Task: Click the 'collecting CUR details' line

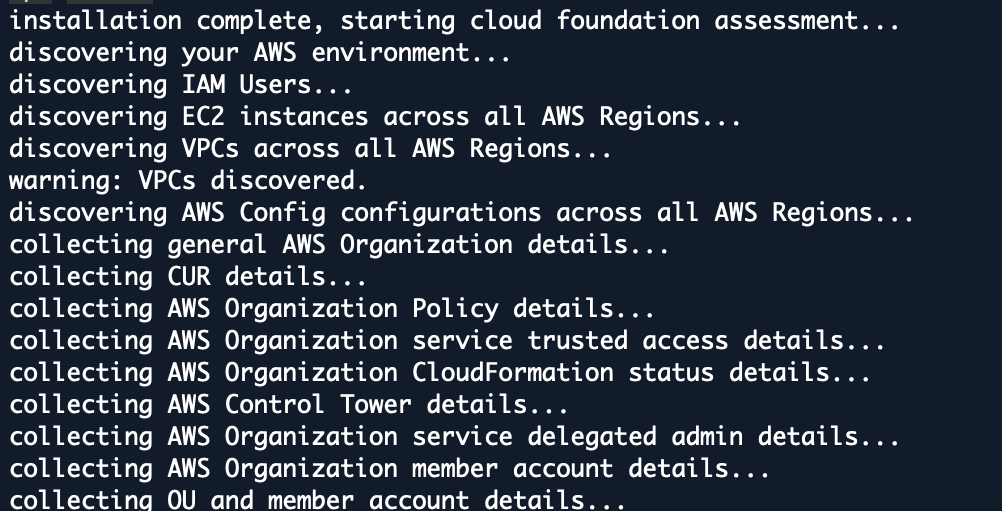Action: click(188, 277)
